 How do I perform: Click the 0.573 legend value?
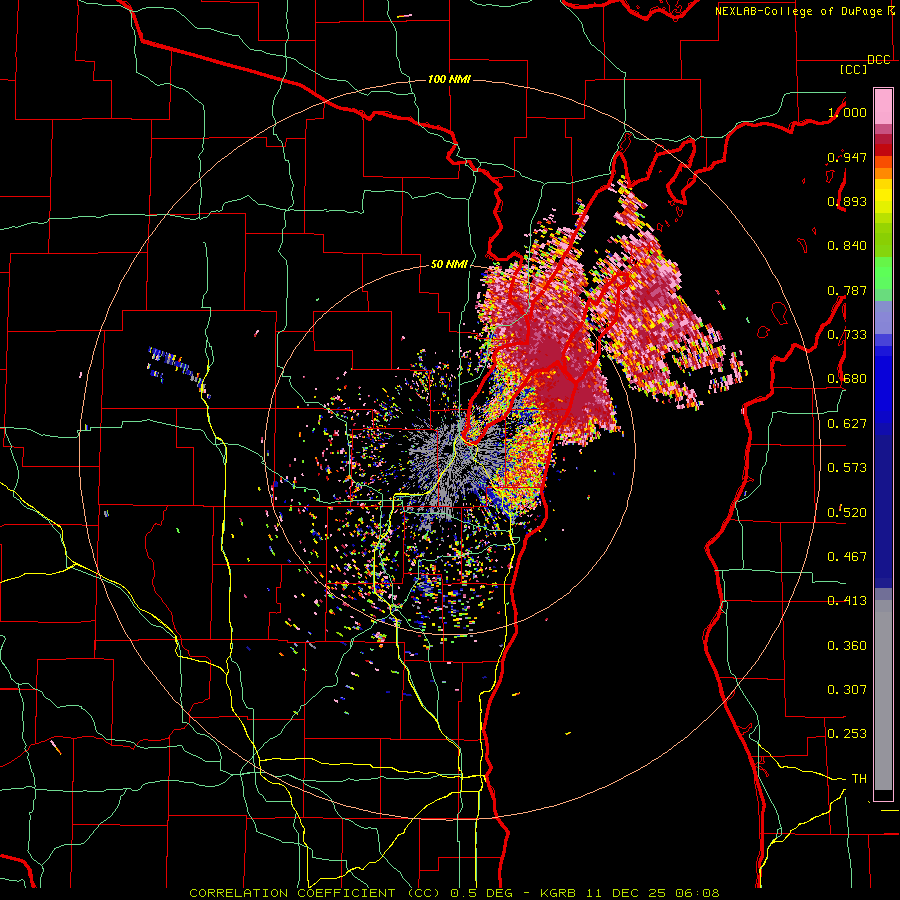coord(847,468)
